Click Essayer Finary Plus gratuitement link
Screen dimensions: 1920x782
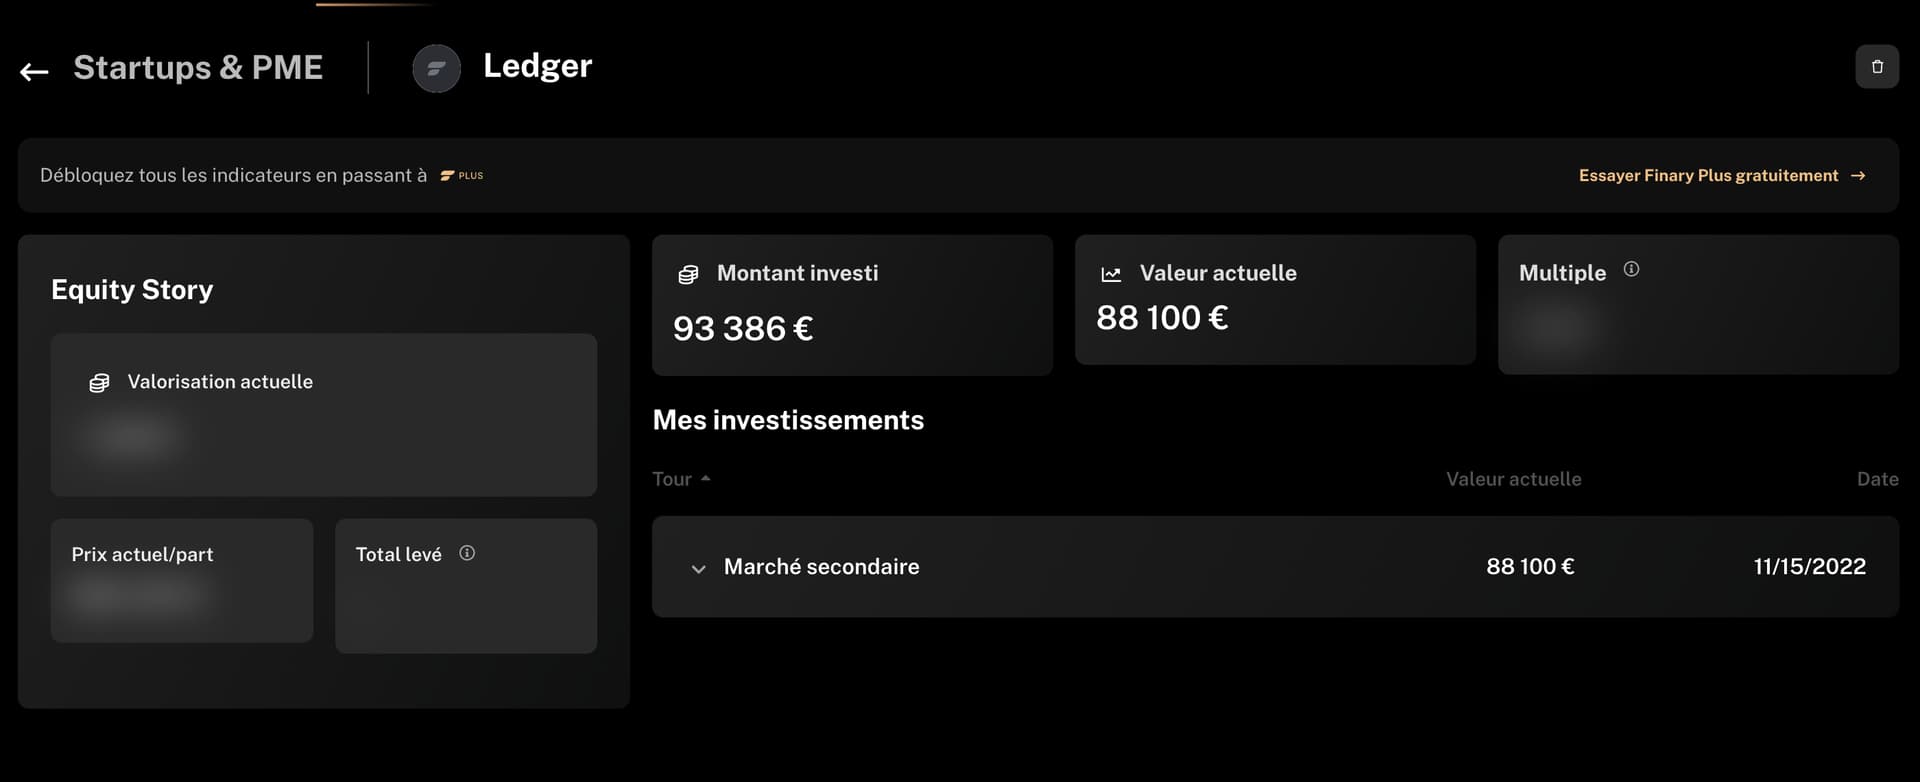pos(1708,176)
